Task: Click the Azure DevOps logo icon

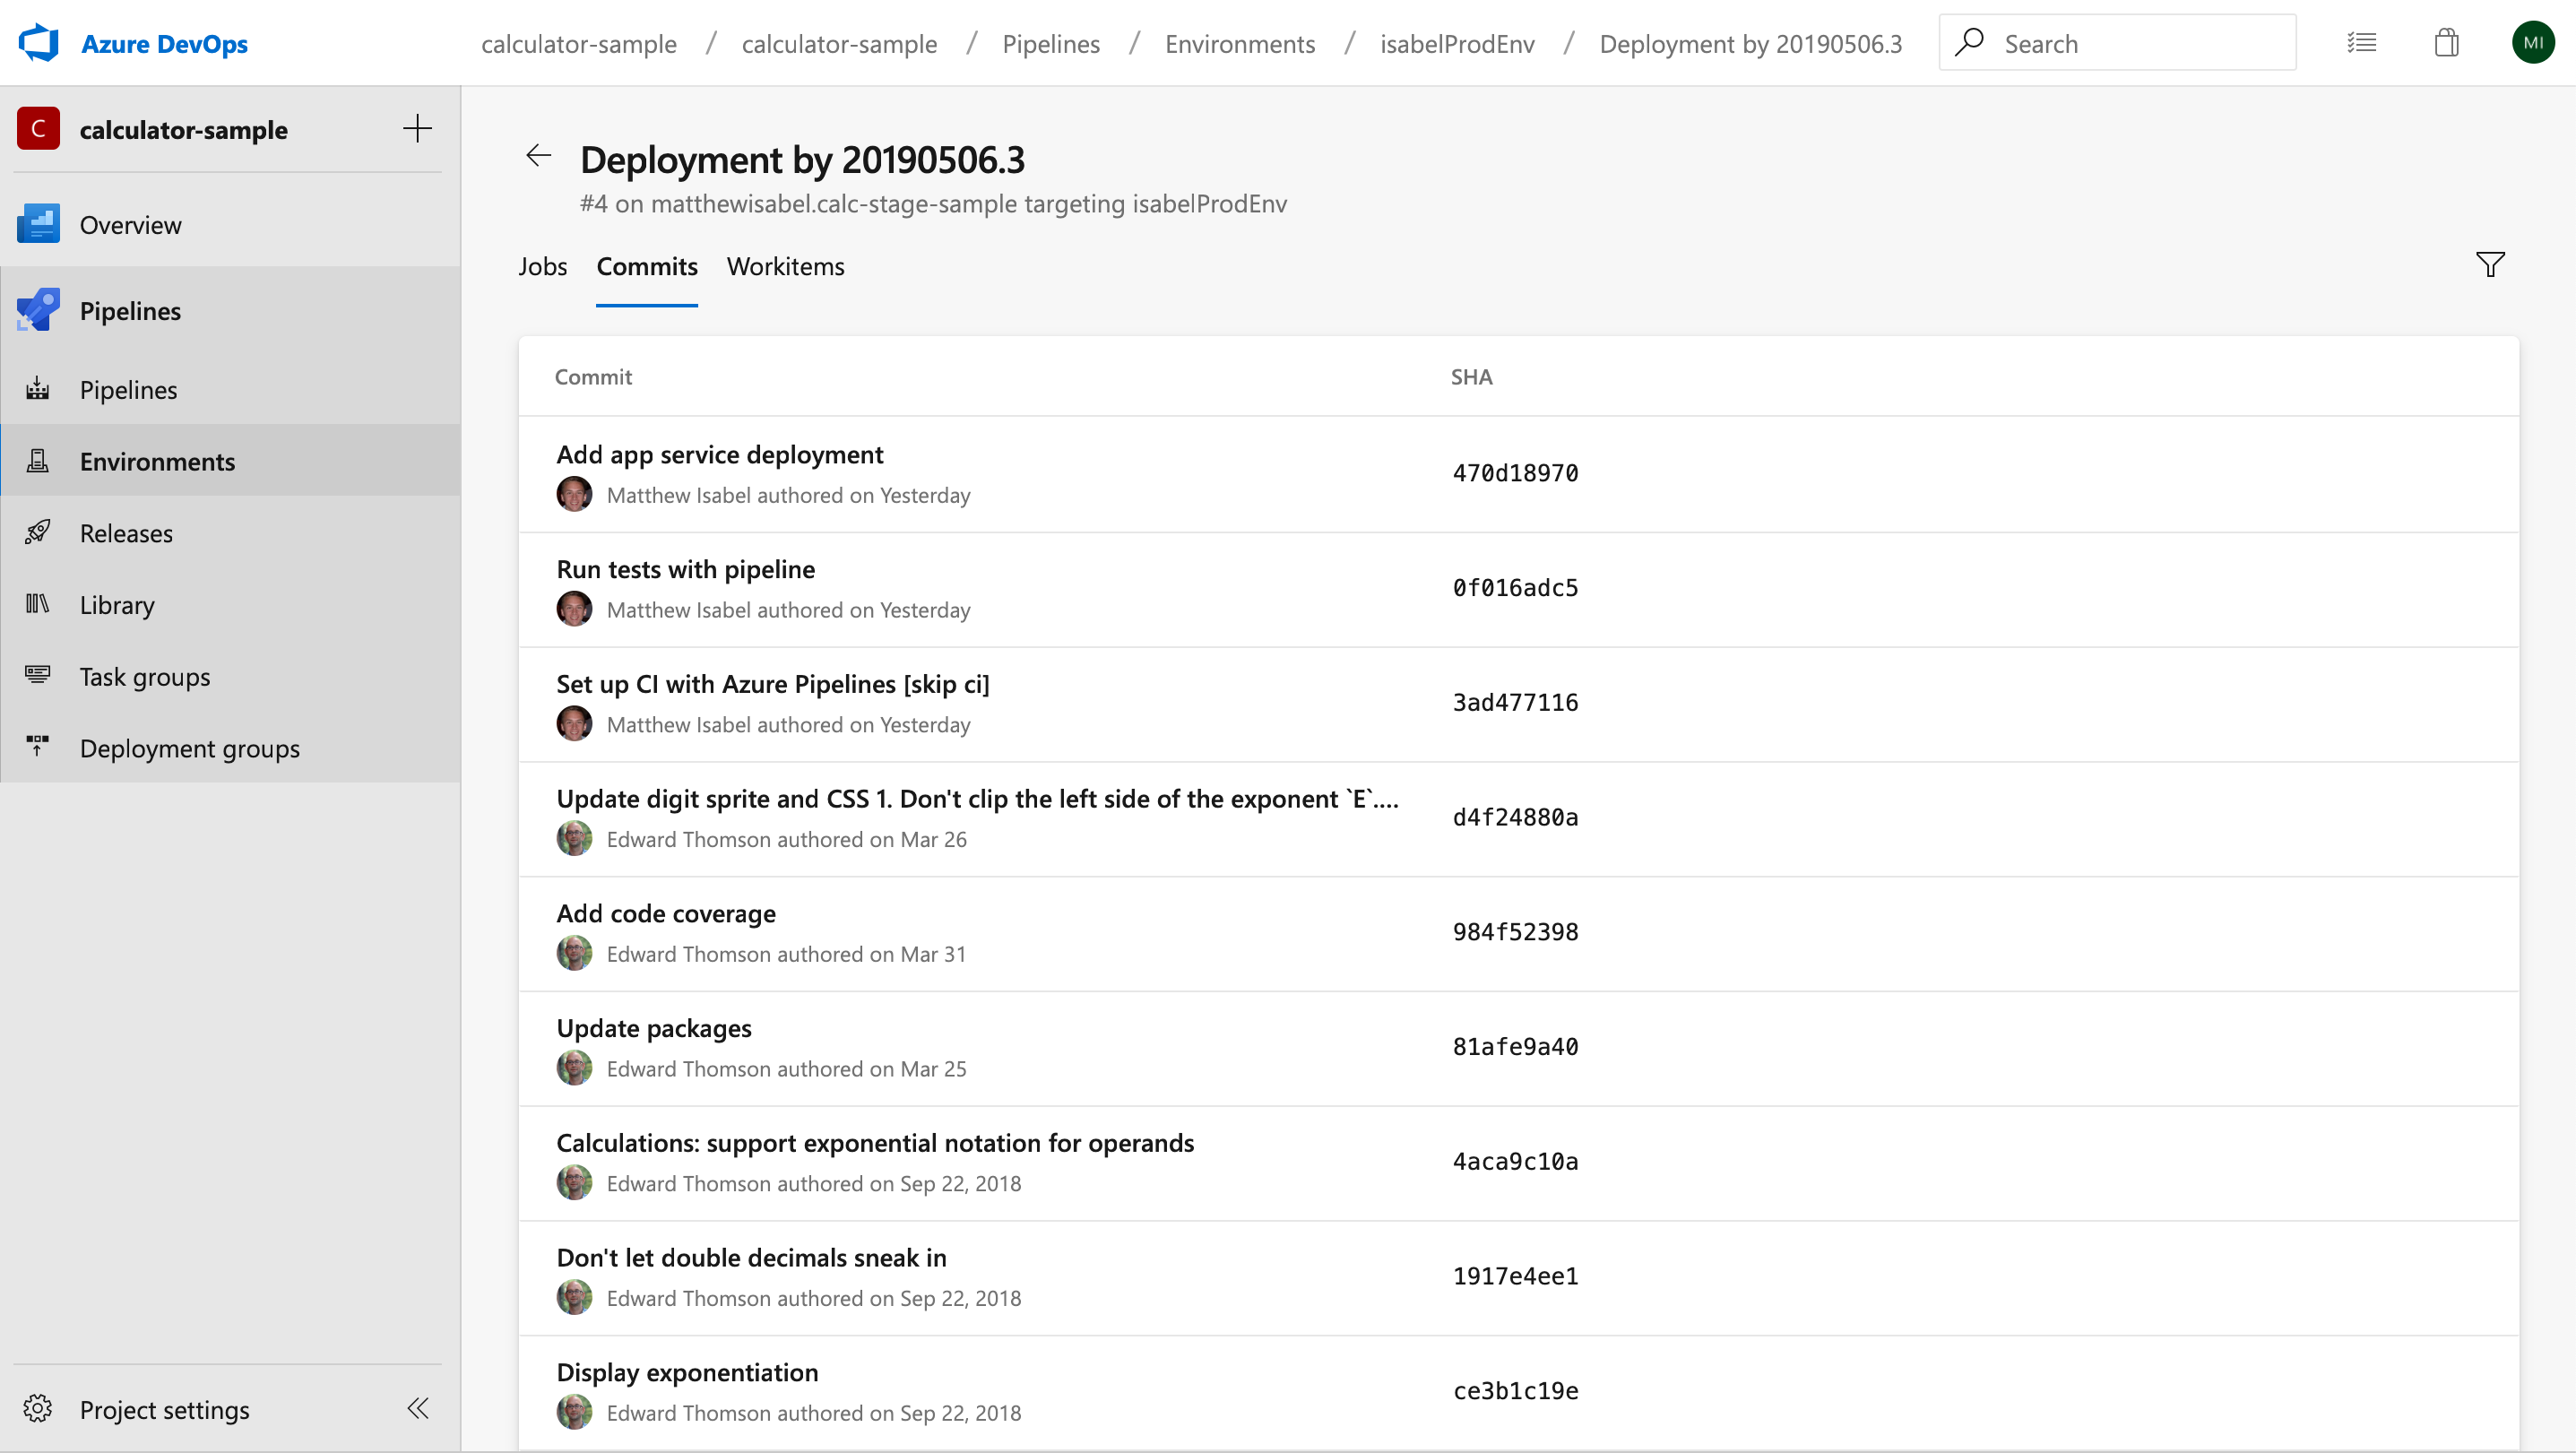Action: coord(39,43)
